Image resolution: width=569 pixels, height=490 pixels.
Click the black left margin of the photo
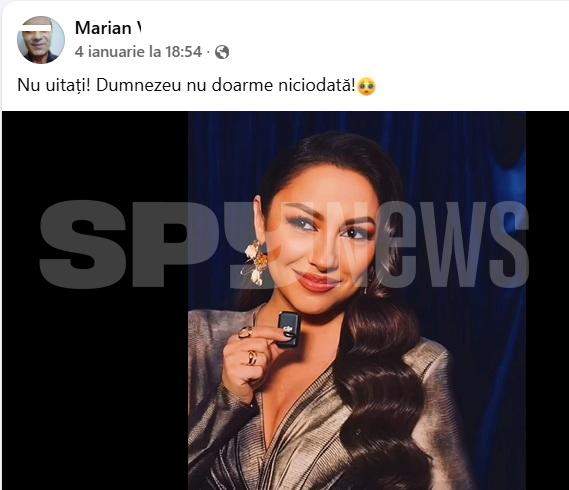coord(95,381)
